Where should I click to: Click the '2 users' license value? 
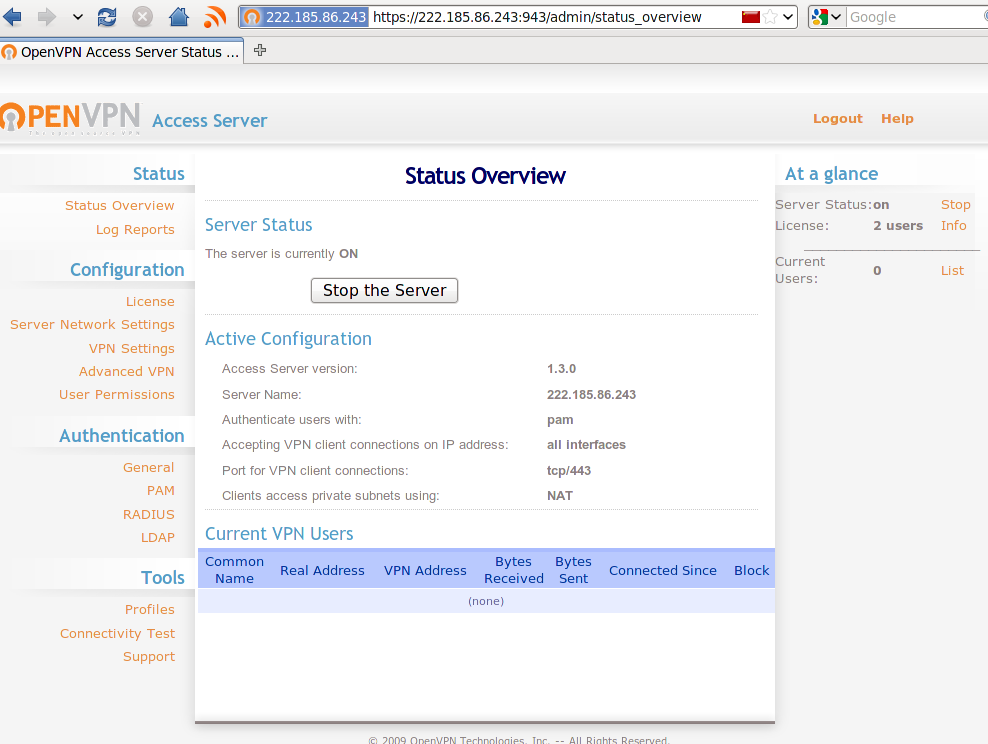(x=898, y=226)
